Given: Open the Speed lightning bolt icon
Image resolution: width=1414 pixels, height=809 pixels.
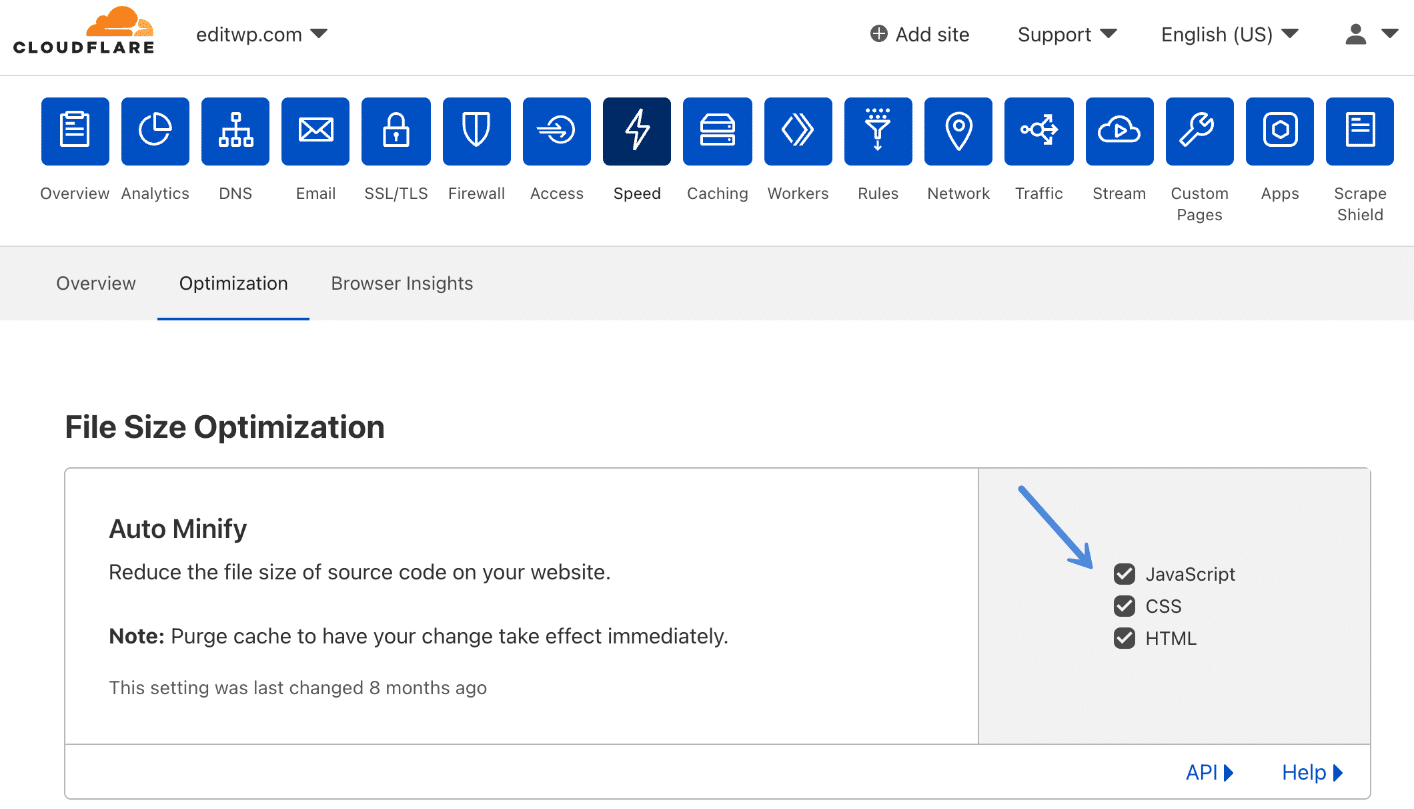Looking at the screenshot, I should (637, 131).
